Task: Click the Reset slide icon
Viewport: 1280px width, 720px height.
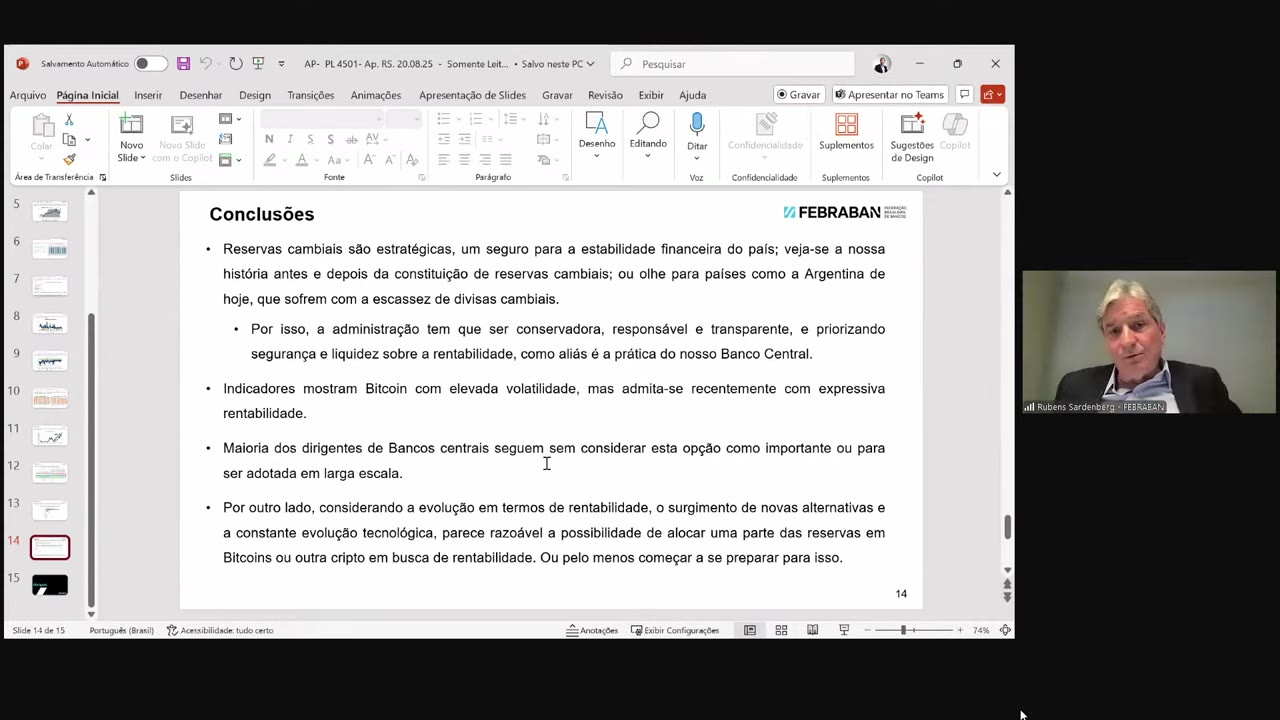Action: [x=225, y=139]
